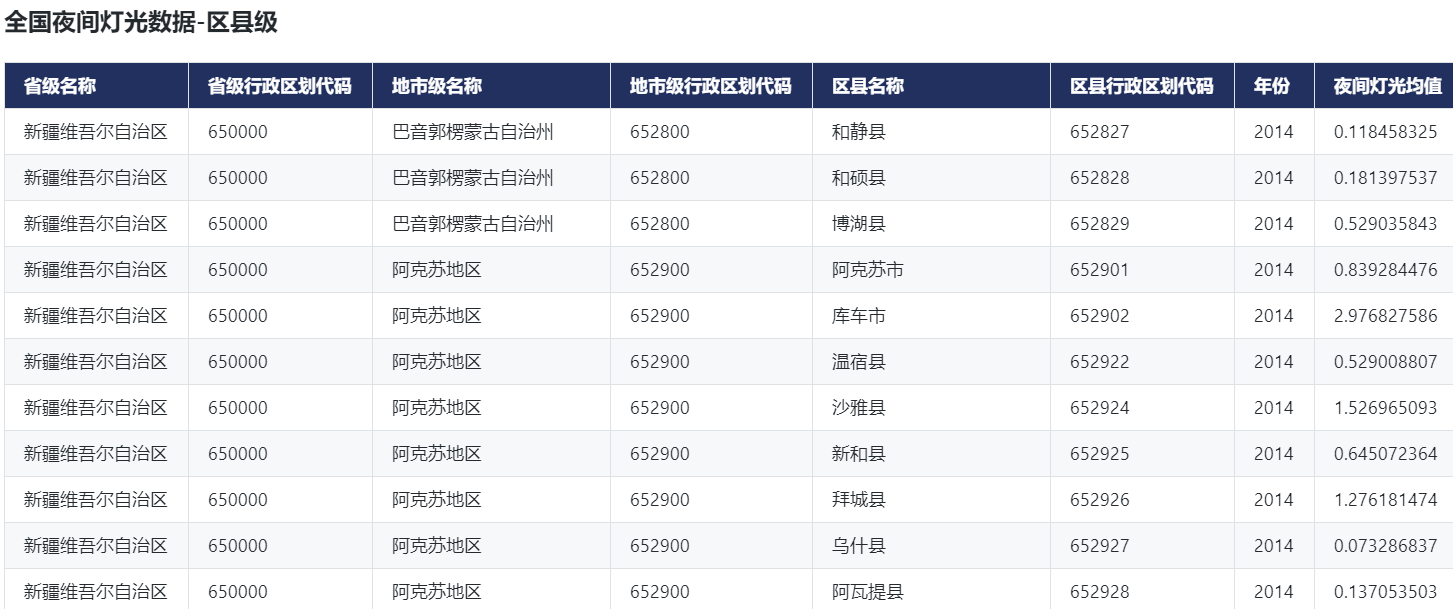The height and width of the screenshot is (609, 1453).
Task: Select the 阿克苏市 cell
Action: (x=868, y=270)
